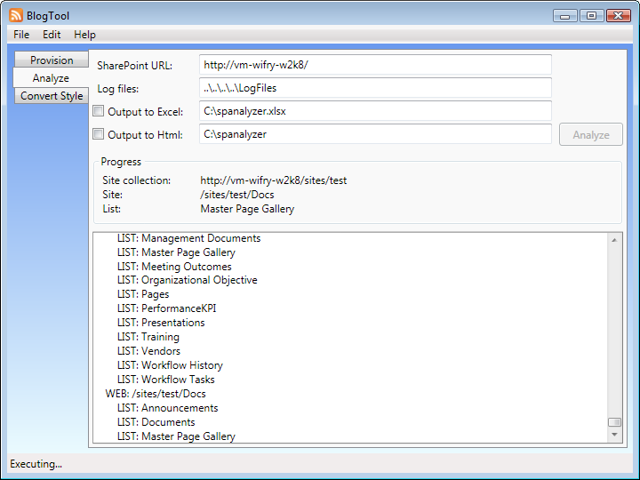Focus the Excel output path field

pos(375,111)
